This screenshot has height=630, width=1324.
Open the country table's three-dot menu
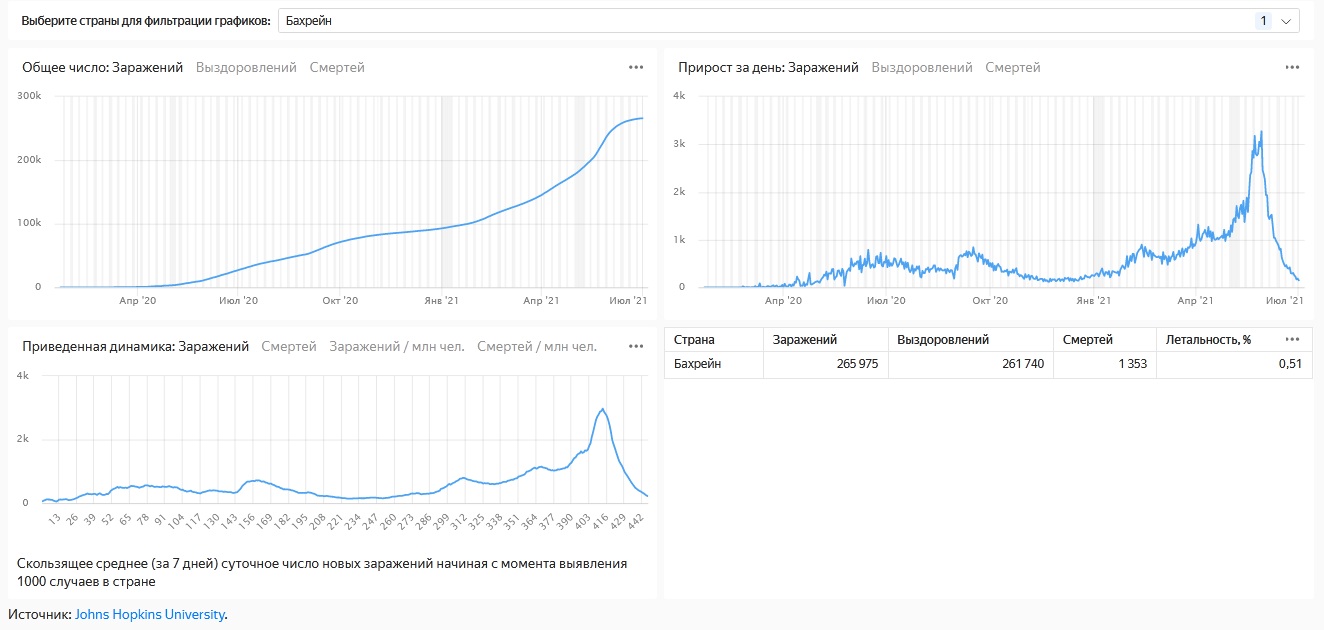coord(1292,339)
